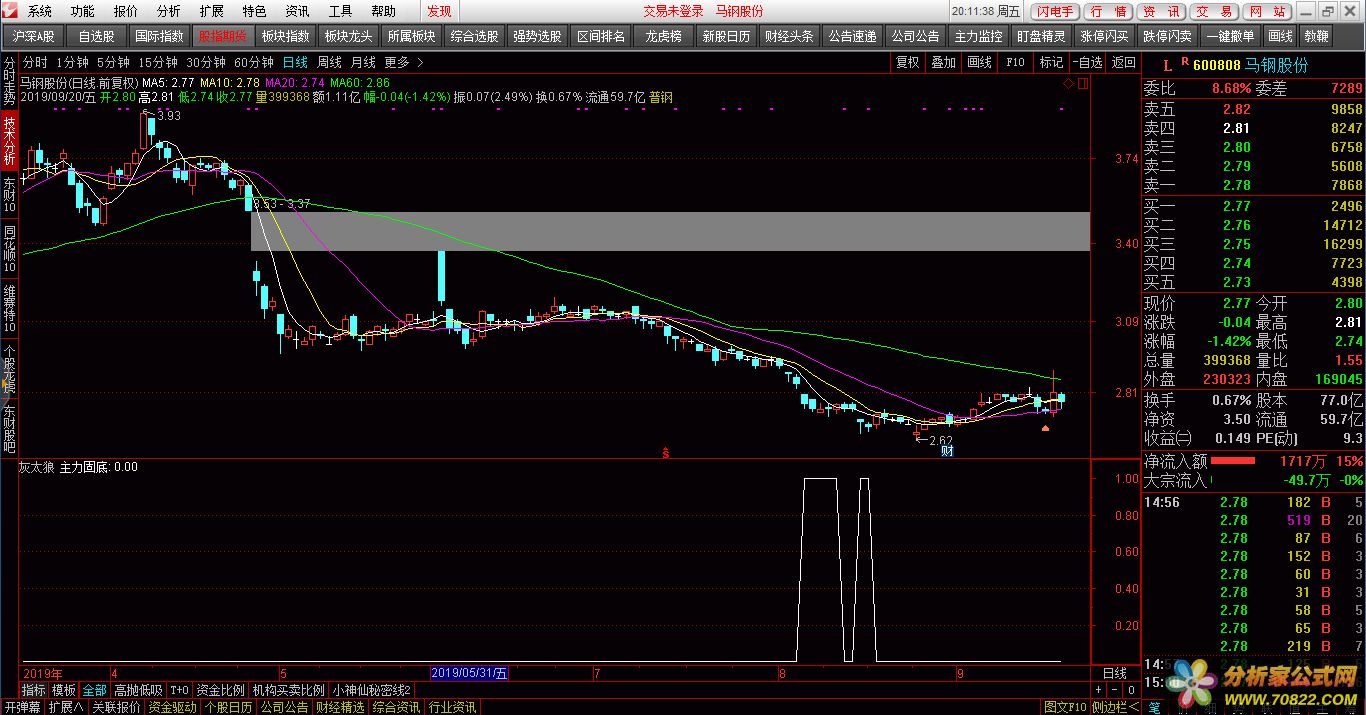Click the 笔 icon in status bar
Viewport: 1366px width, 715px height.
click(1155, 707)
